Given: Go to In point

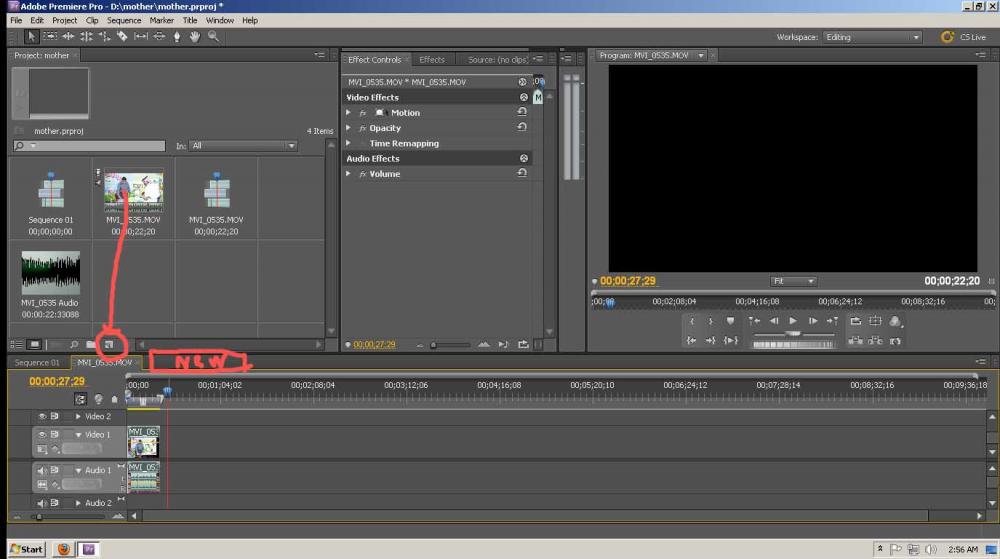Looking at the screenshot, I should click(691, 341).
